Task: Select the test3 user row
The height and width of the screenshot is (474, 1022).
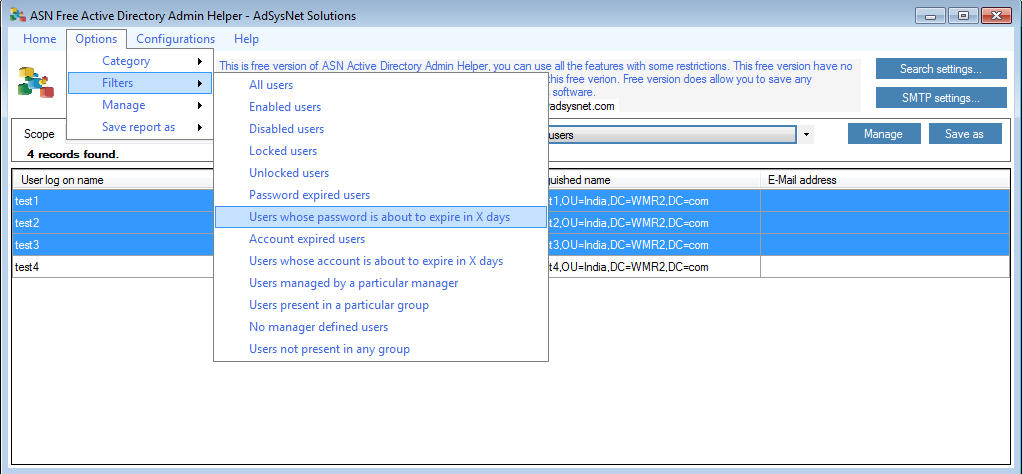Action: pos(114,245)
